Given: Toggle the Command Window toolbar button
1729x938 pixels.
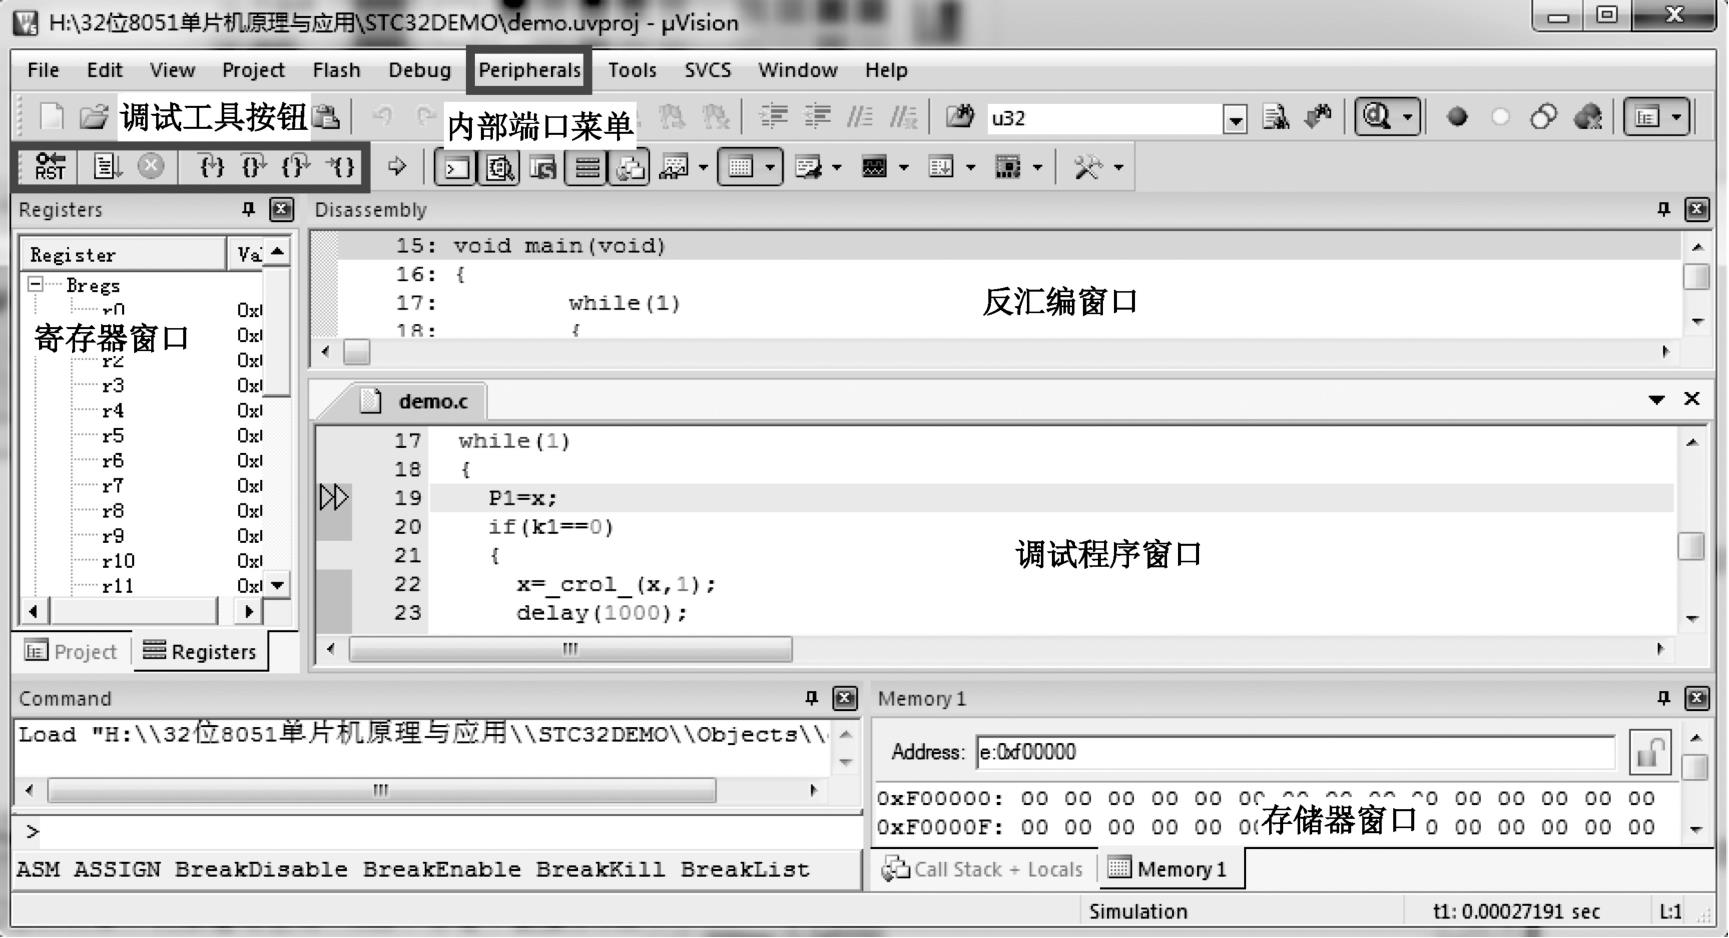Looking at the screenshot, I should 456,167.
